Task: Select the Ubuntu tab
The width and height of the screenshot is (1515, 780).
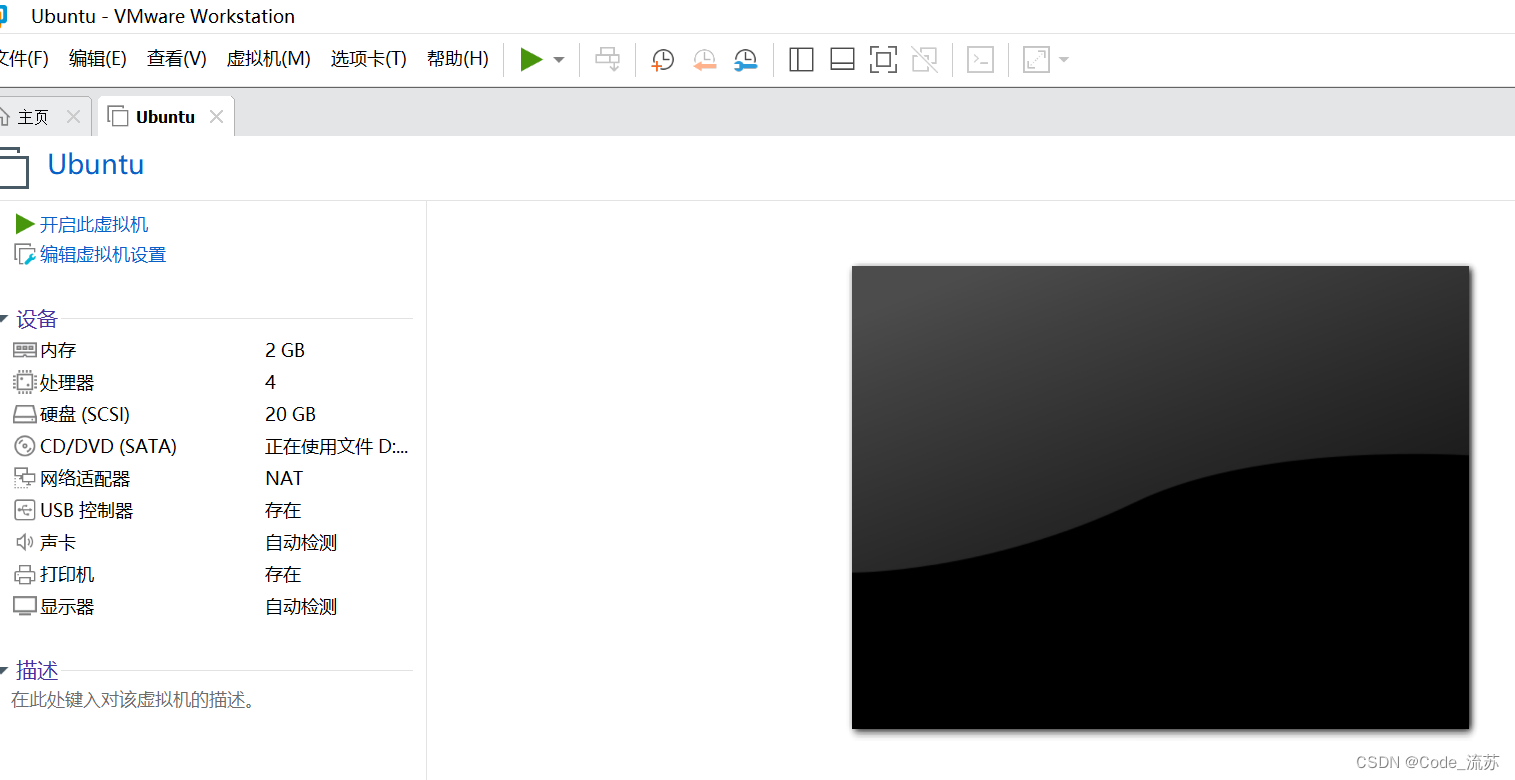Action: (x=165, y=117)
